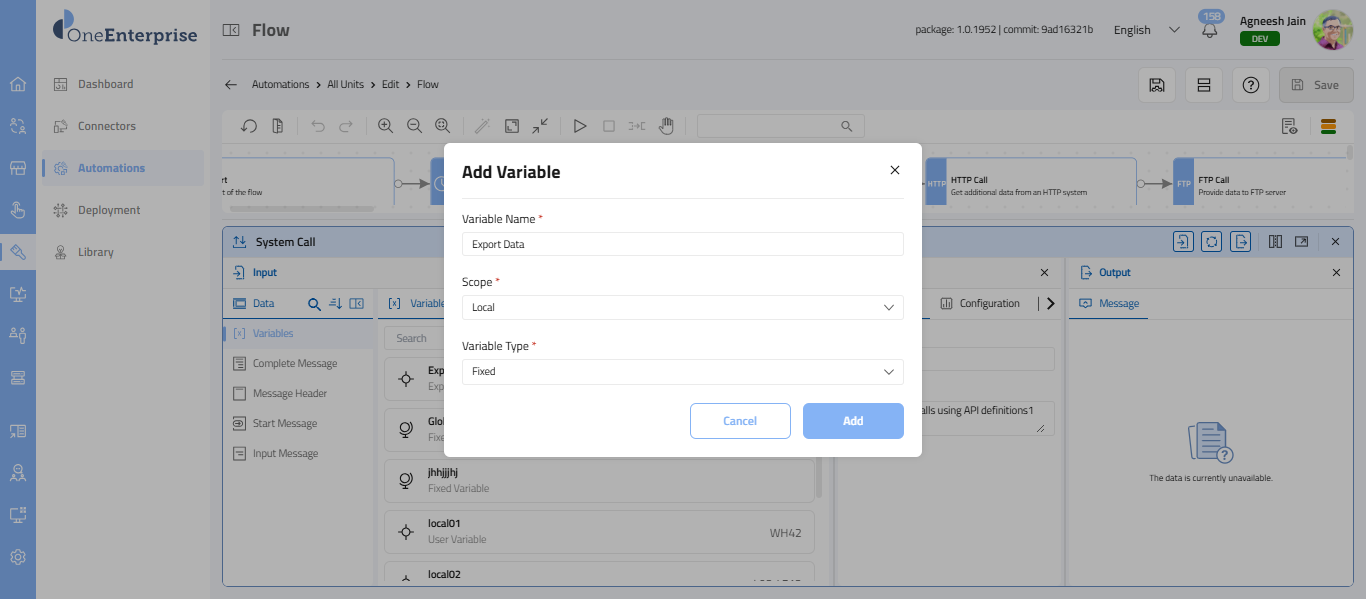The image size is (1366, 599).
Task: Click the help question mark button
Action: tap(1250, 85)
